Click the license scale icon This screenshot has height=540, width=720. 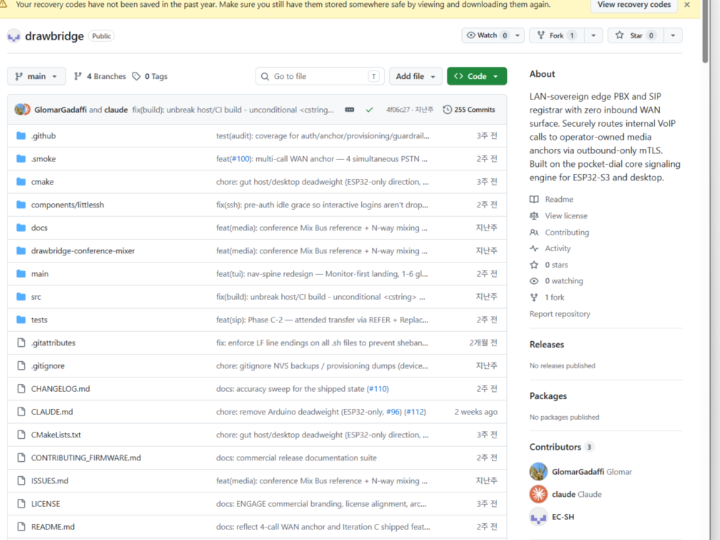coord(534,216)
